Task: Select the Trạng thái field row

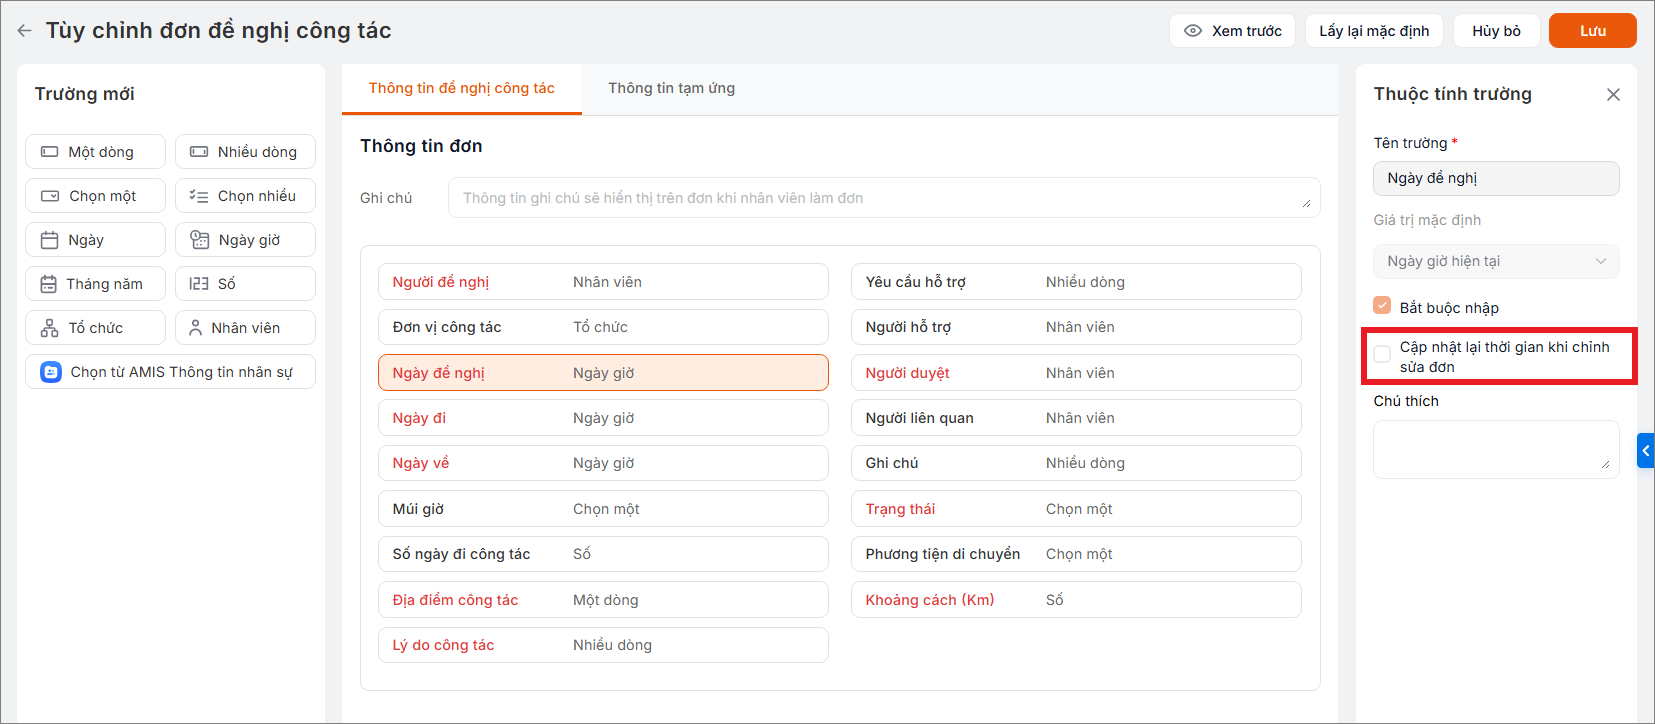Action: 1076,509
